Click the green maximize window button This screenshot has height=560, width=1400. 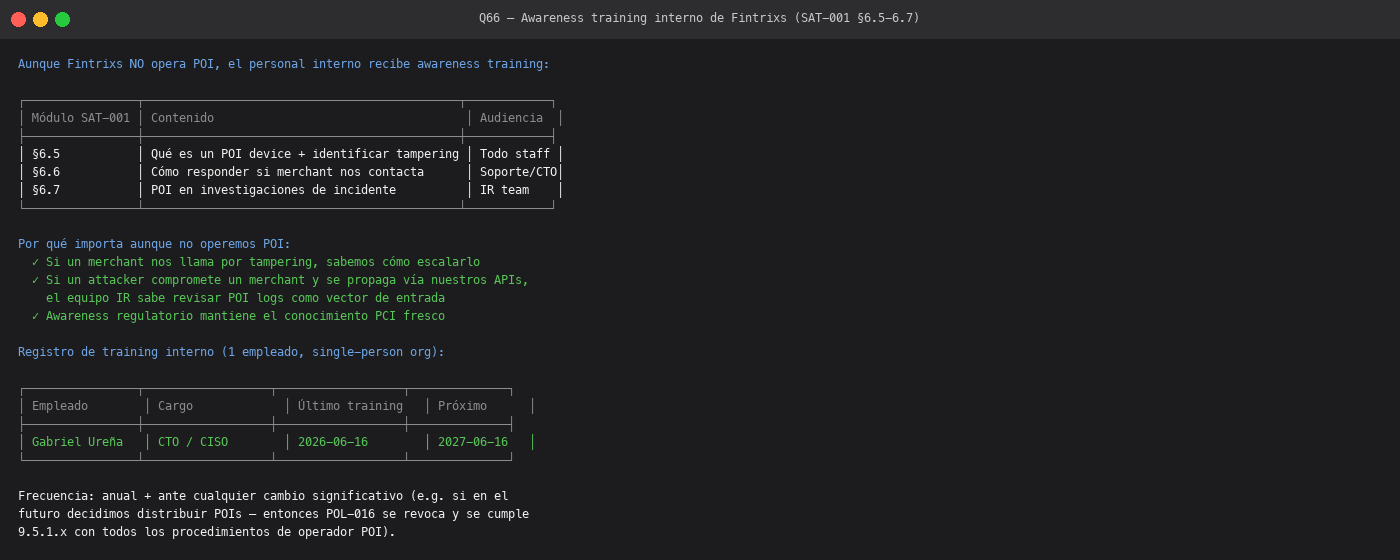click(x=62, y=19)
